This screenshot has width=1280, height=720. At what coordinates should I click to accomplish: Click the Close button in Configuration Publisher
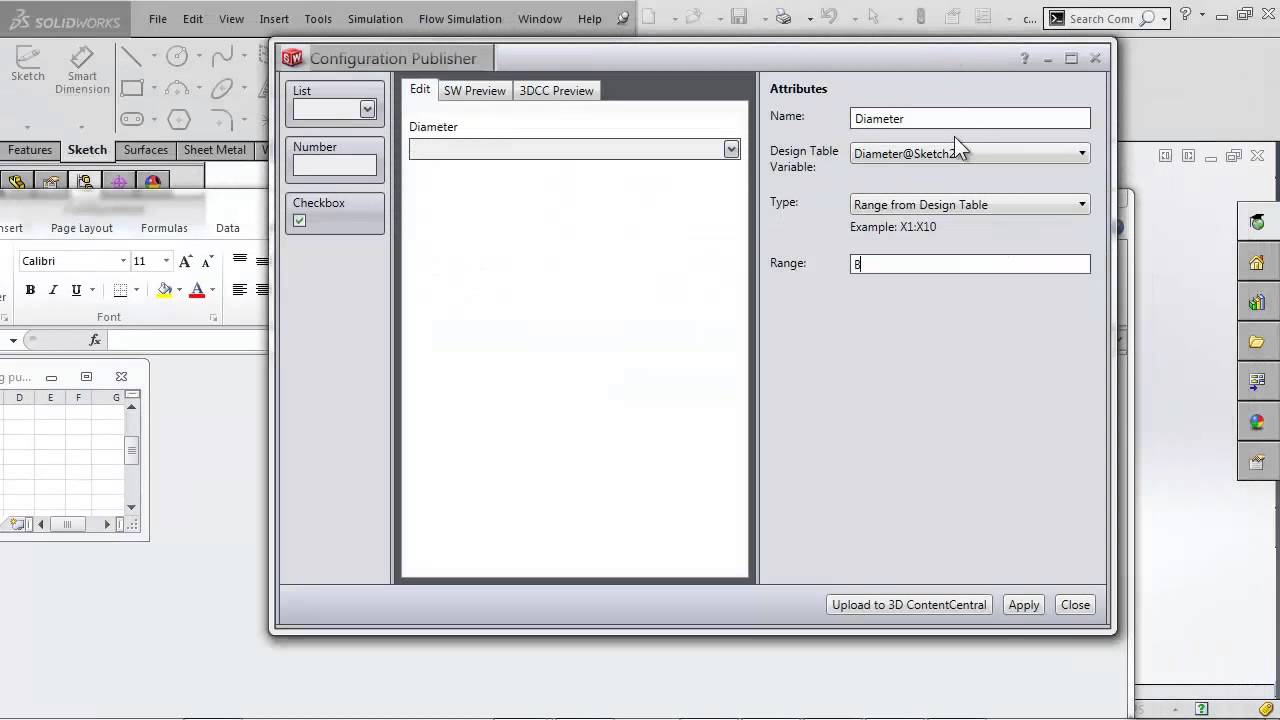[x=1075, y=604]
